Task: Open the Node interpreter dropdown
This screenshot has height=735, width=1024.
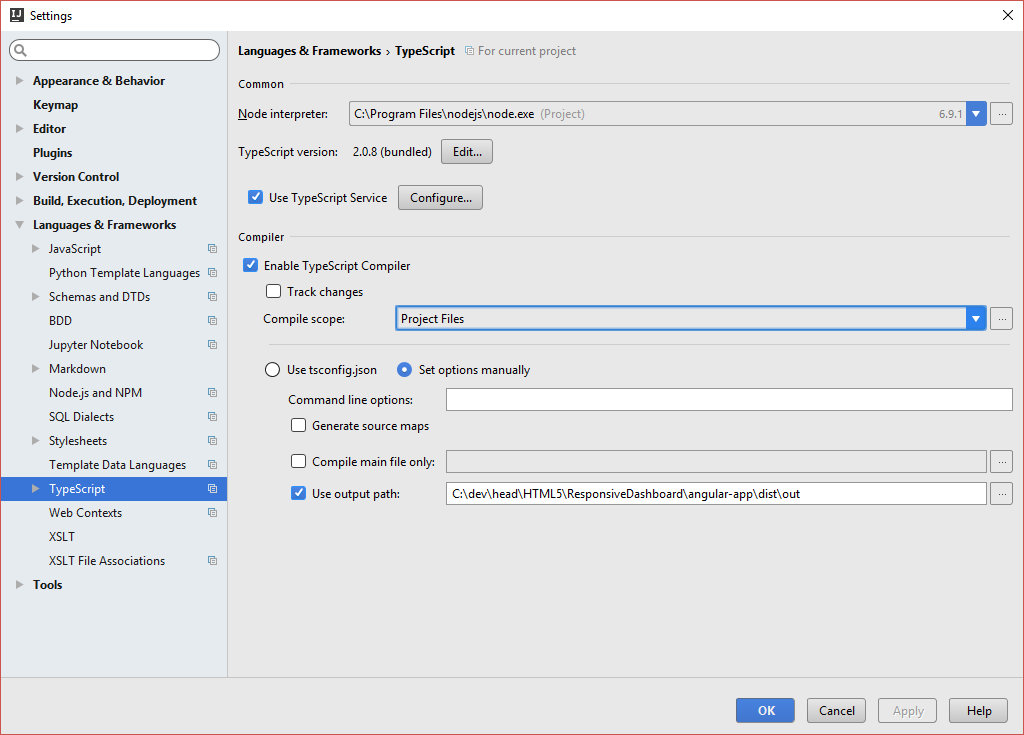Action: [976, 114]
